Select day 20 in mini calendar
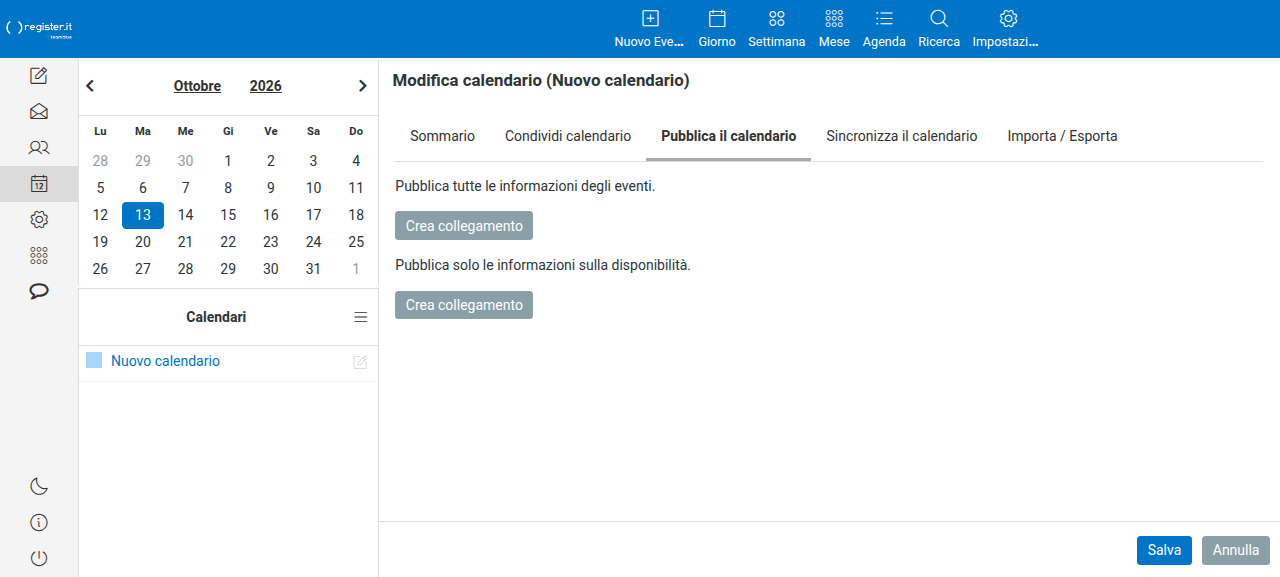Screen dimensions: 1280x577 (x=143, y=242)
